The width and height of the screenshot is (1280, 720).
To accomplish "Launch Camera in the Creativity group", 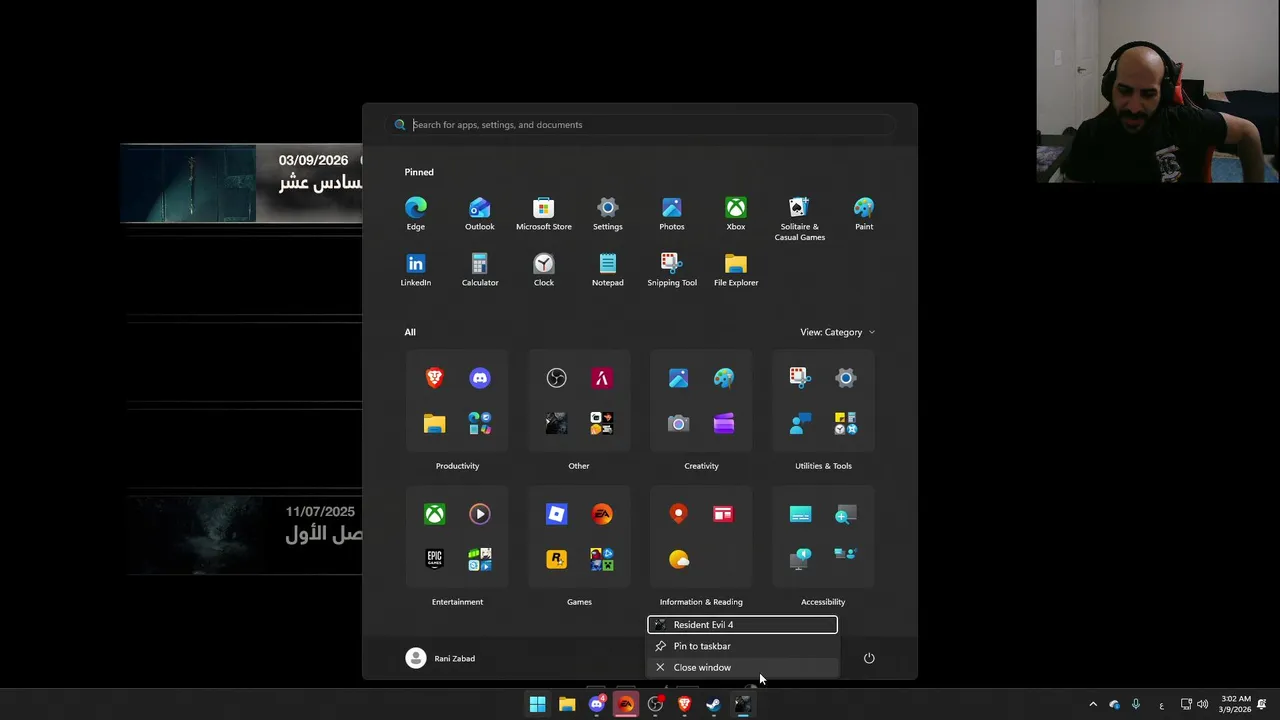I will pyautogui.click(x=679, y=424).
